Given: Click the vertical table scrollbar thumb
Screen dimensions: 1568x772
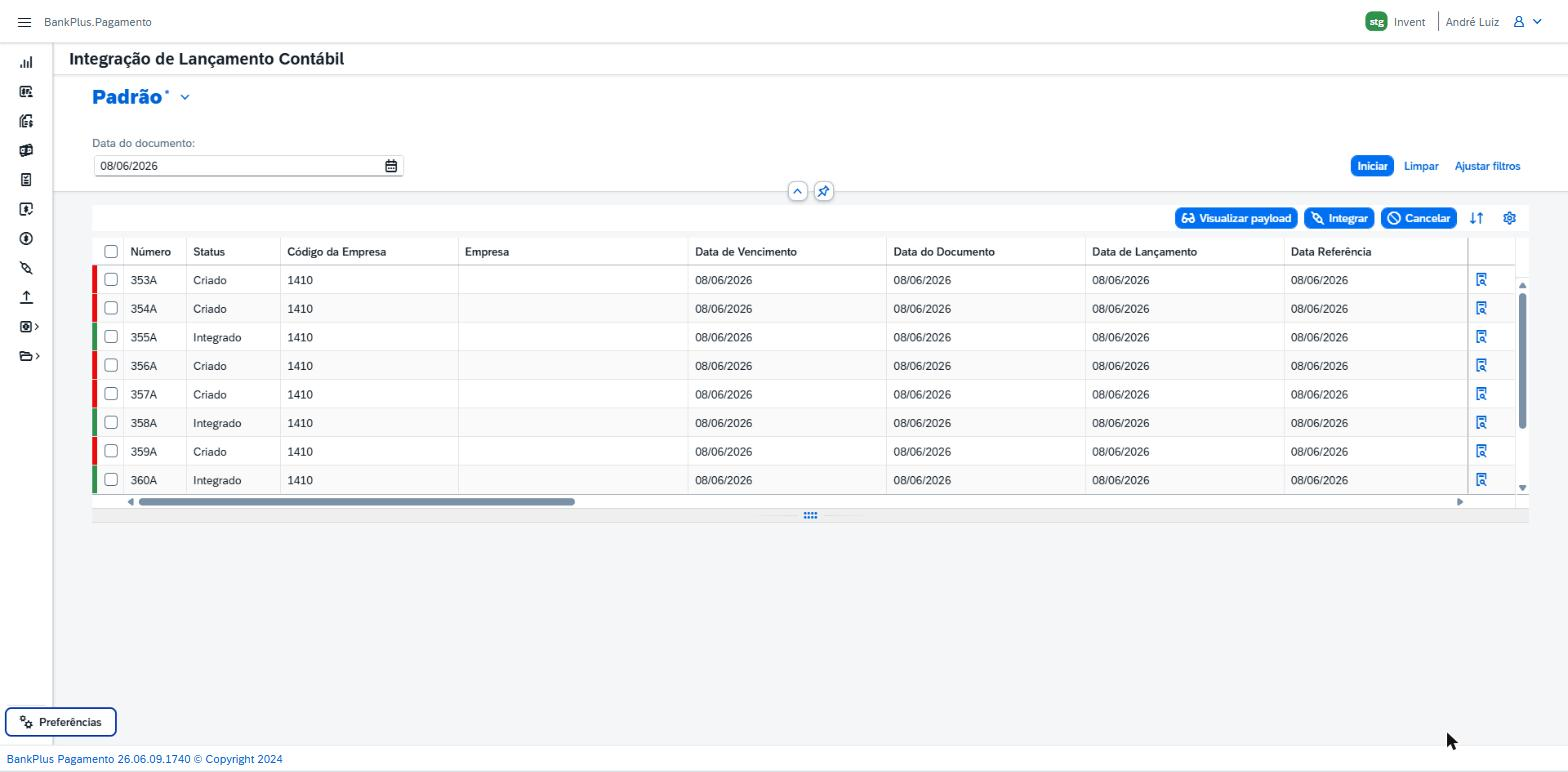Looking at the screenshot, I should click(x=1522, y=362).
